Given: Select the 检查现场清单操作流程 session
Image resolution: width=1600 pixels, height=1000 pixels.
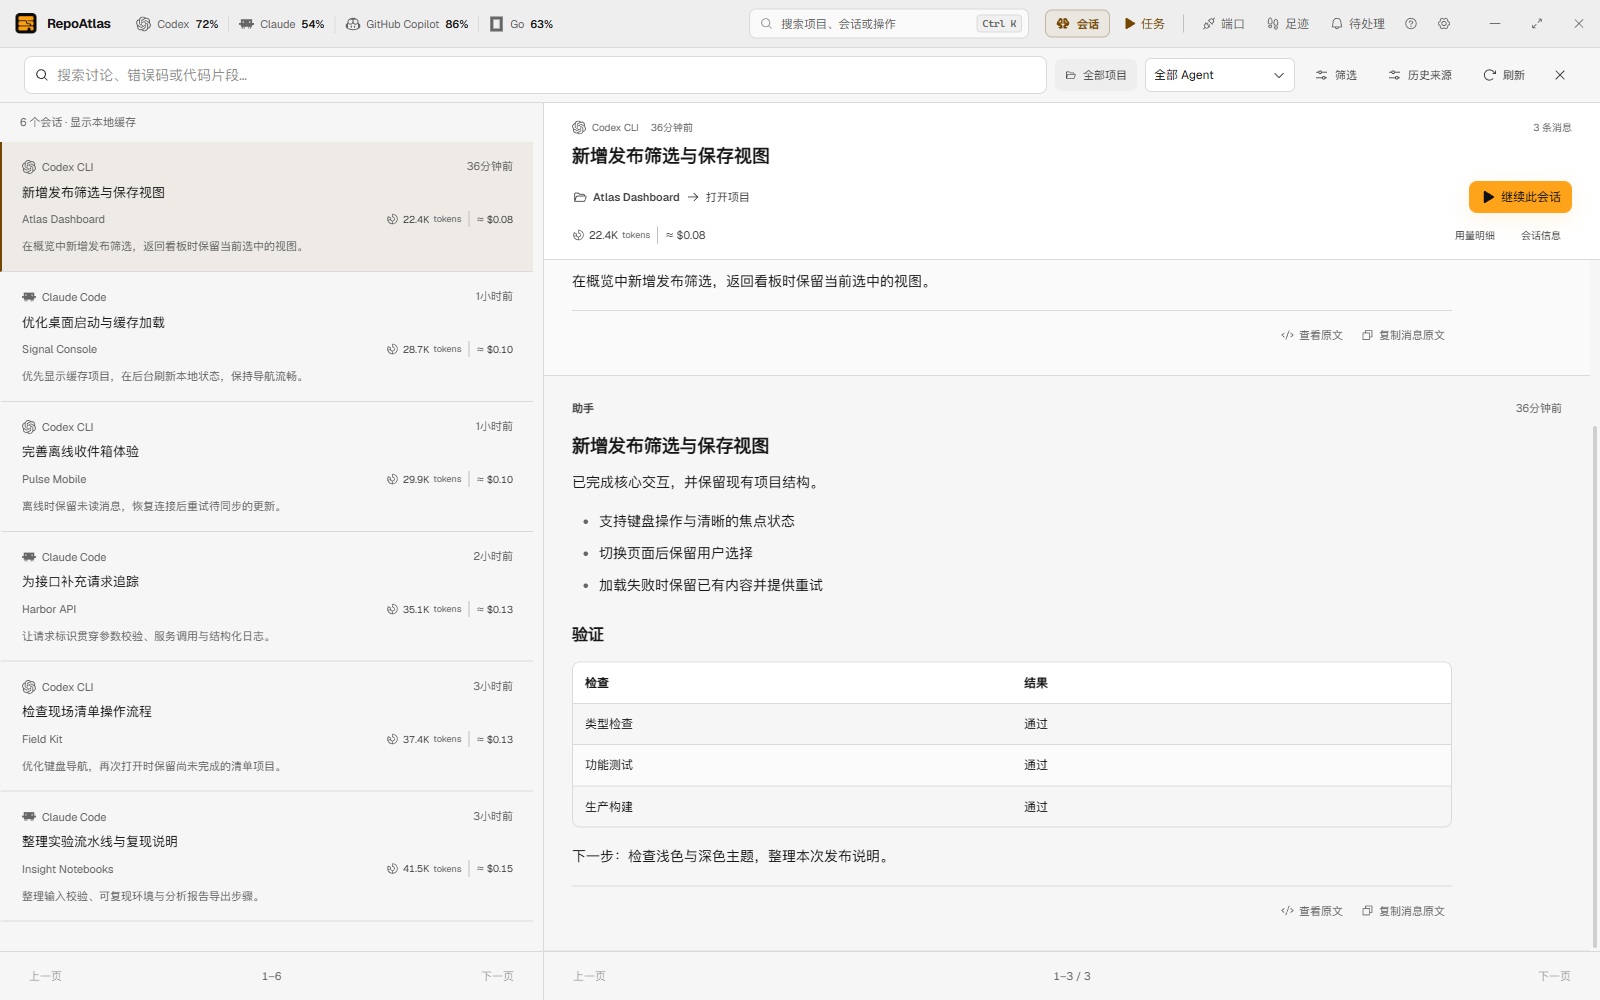Looking at the screenshot, I should pyautogui.click(x=267, y=727).
